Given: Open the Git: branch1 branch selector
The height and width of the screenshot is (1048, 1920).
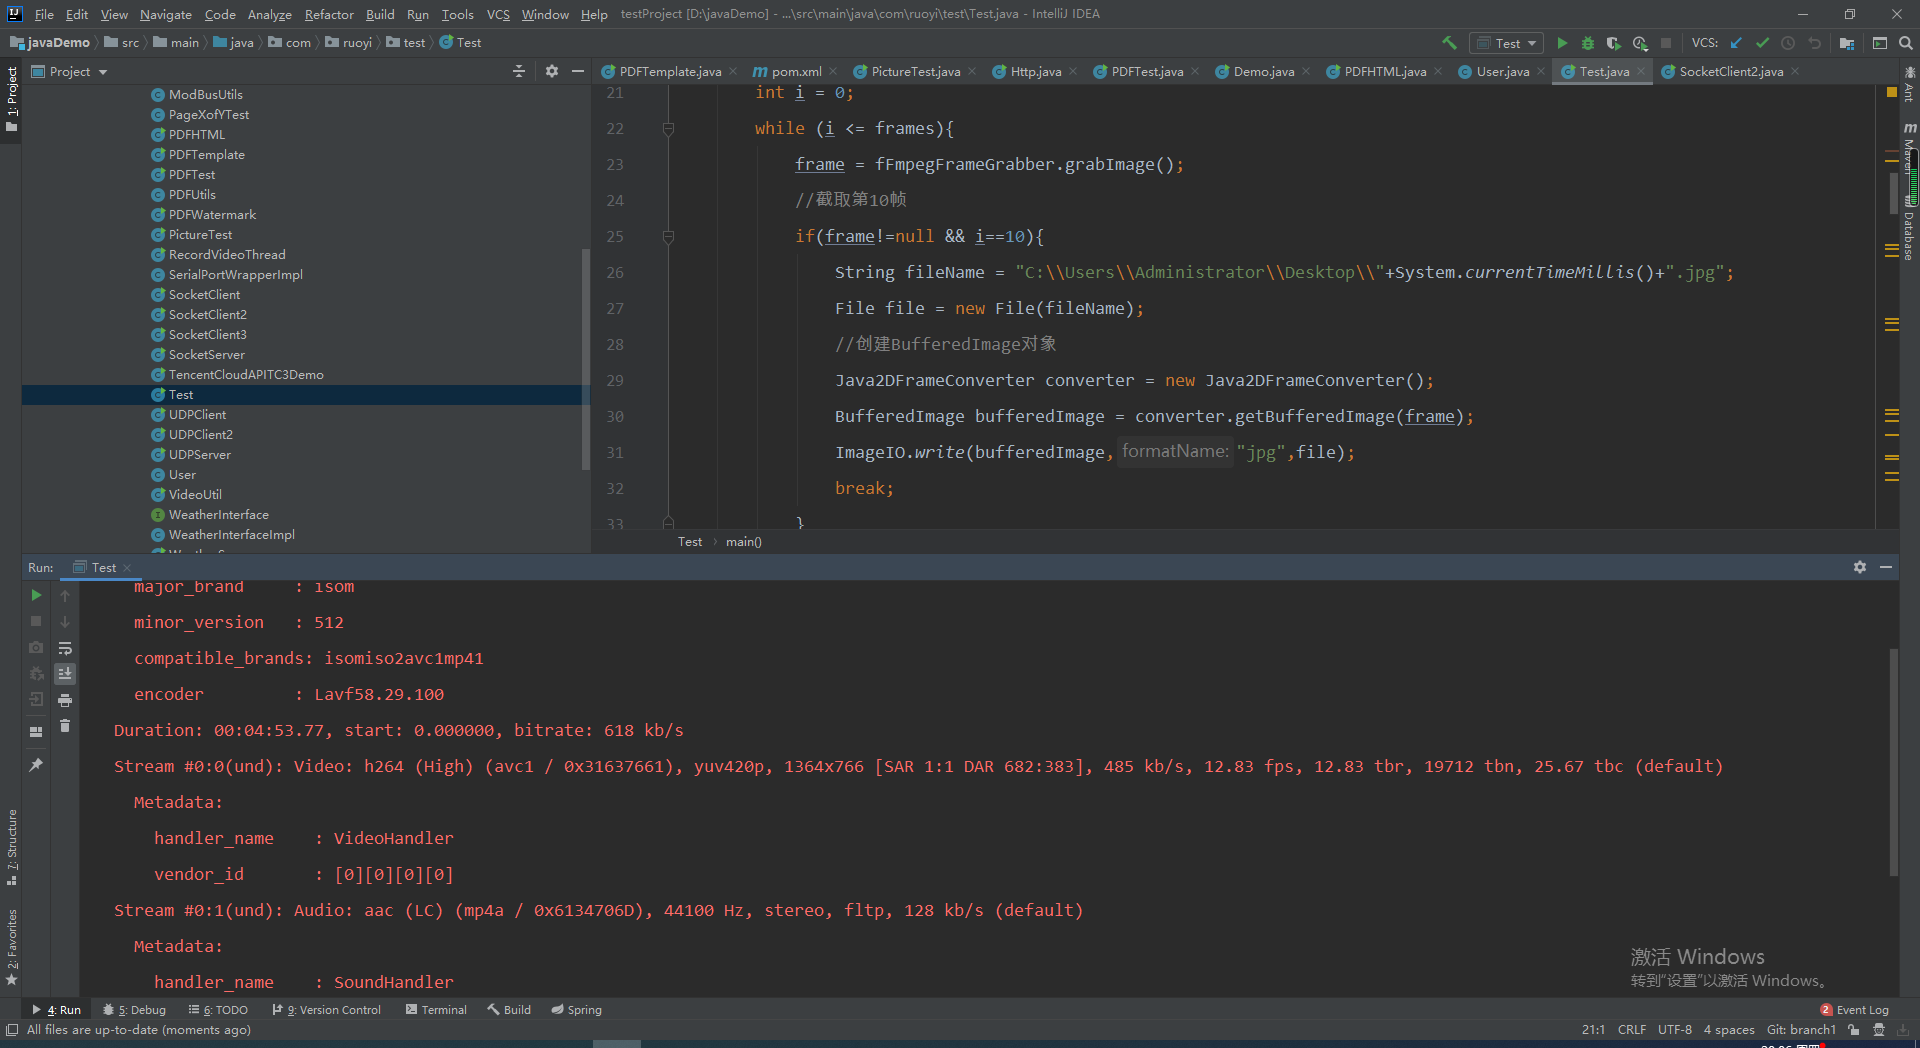Looking at the screenshot, I should click(1801, 1029).
